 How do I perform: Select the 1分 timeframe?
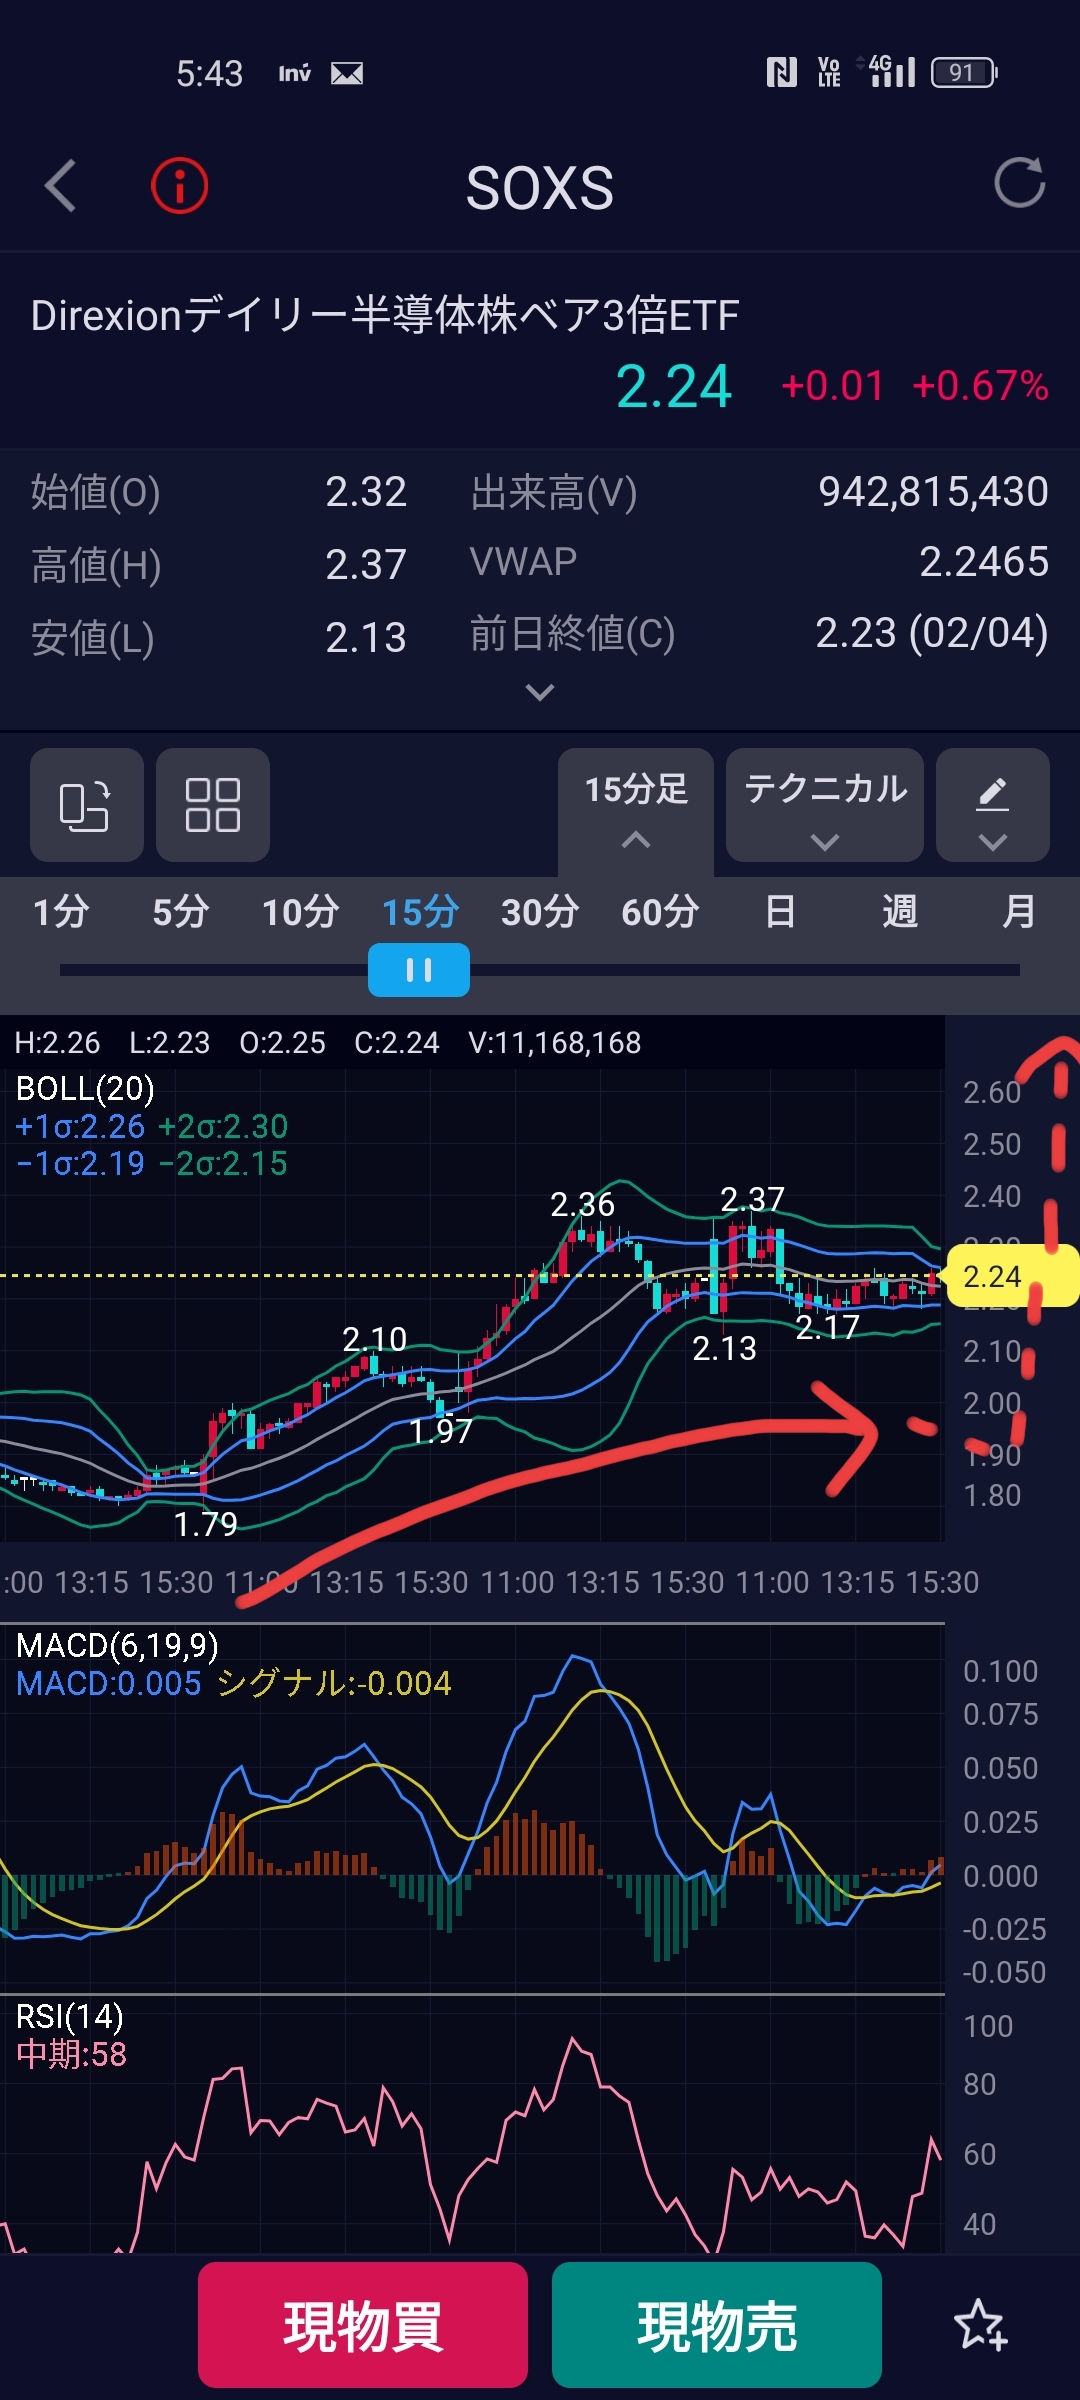pos(61,912)
